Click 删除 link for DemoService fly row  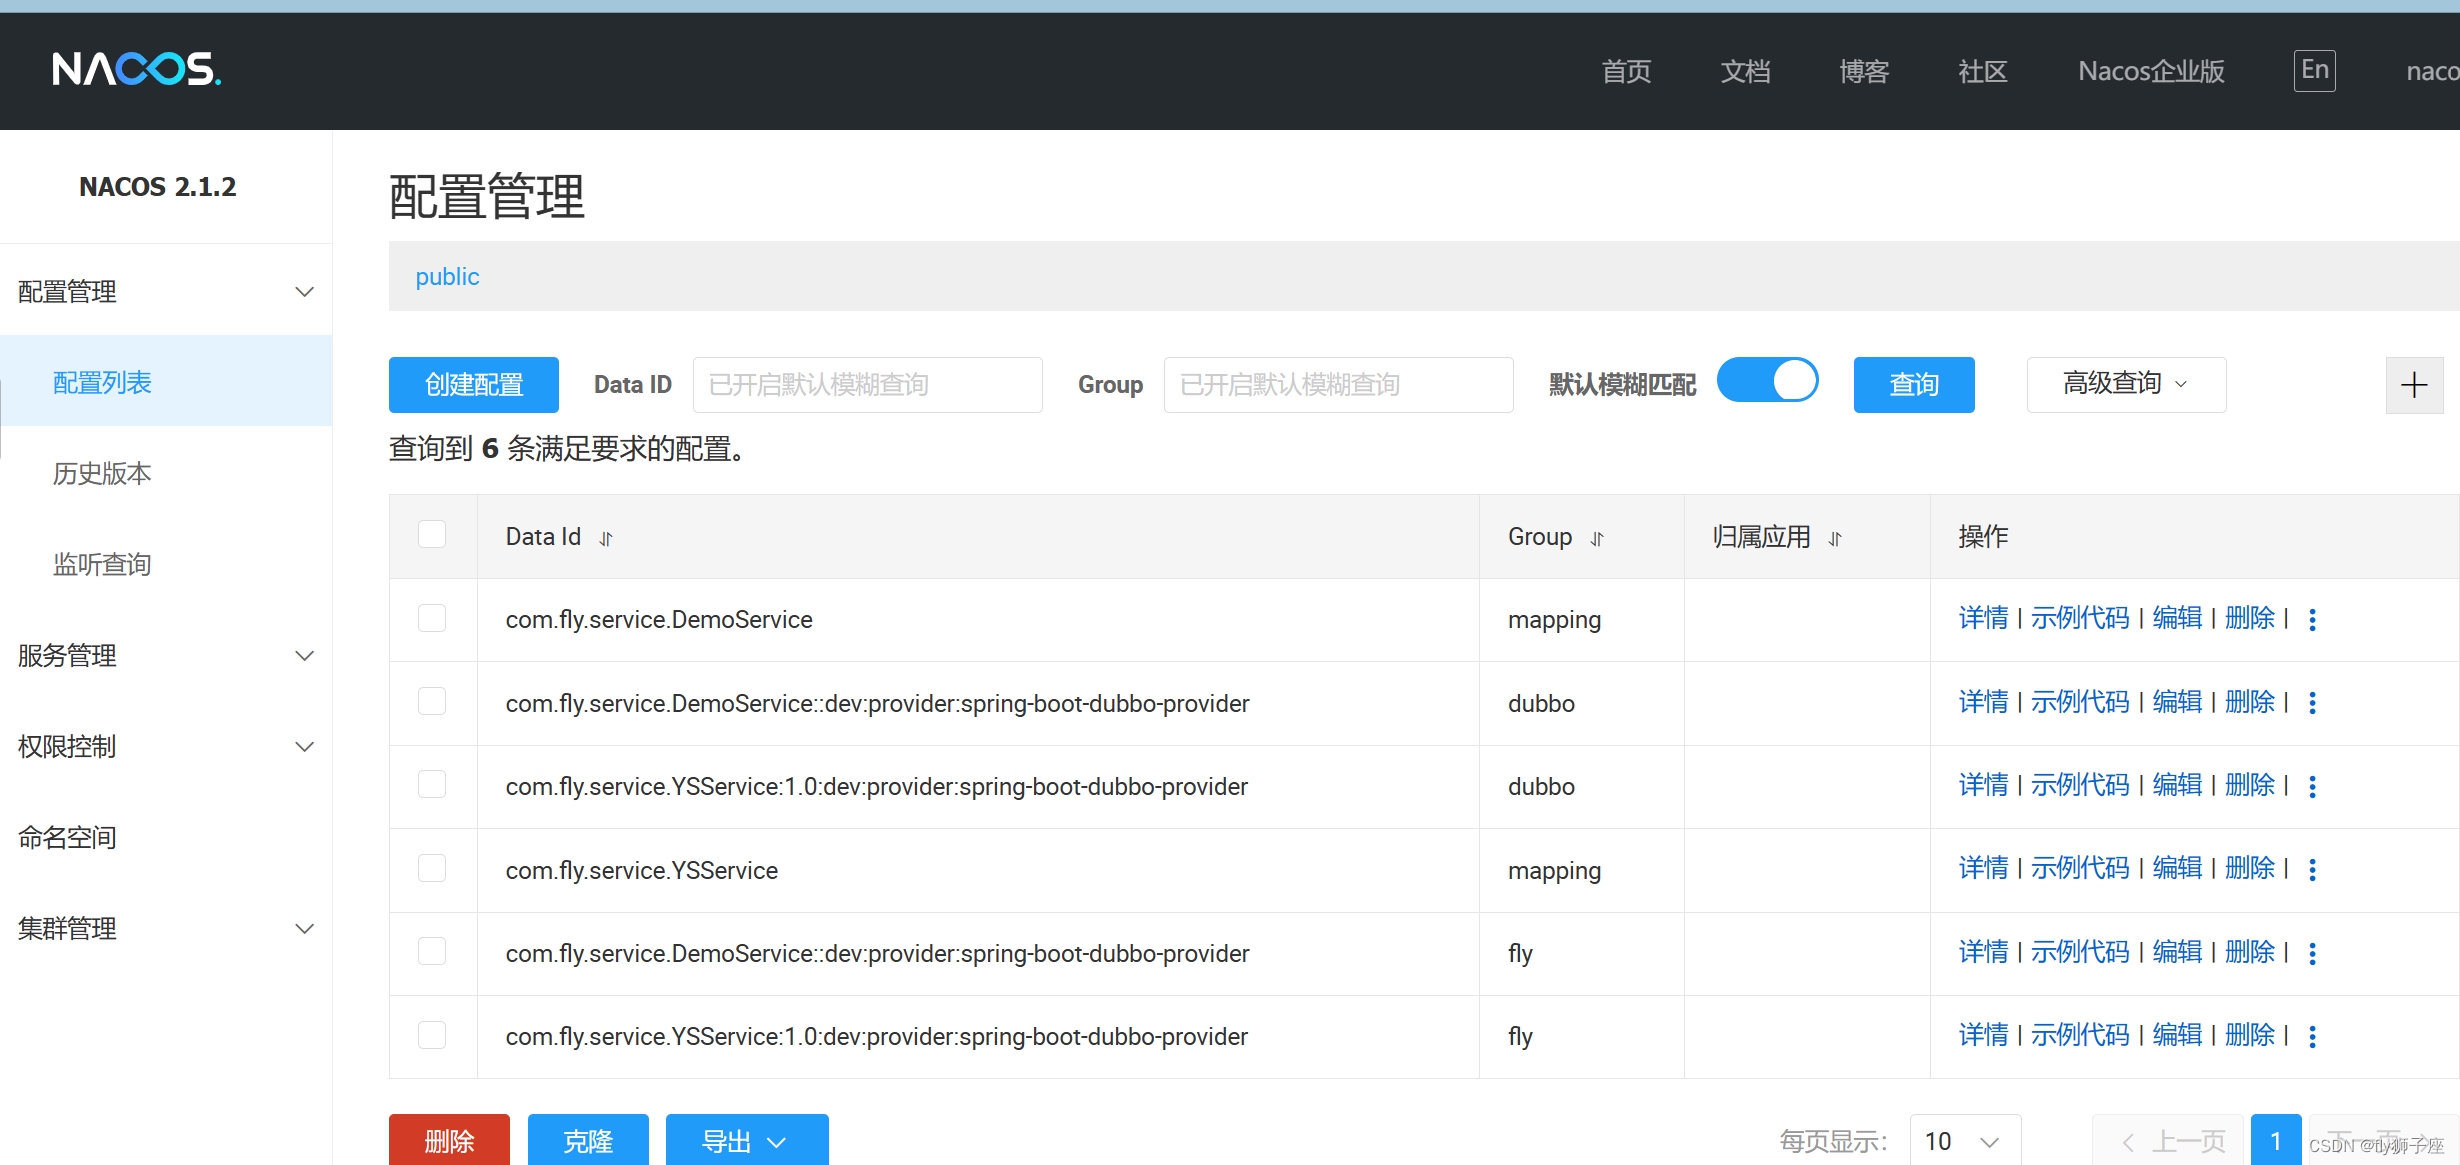coord(2250,952)
